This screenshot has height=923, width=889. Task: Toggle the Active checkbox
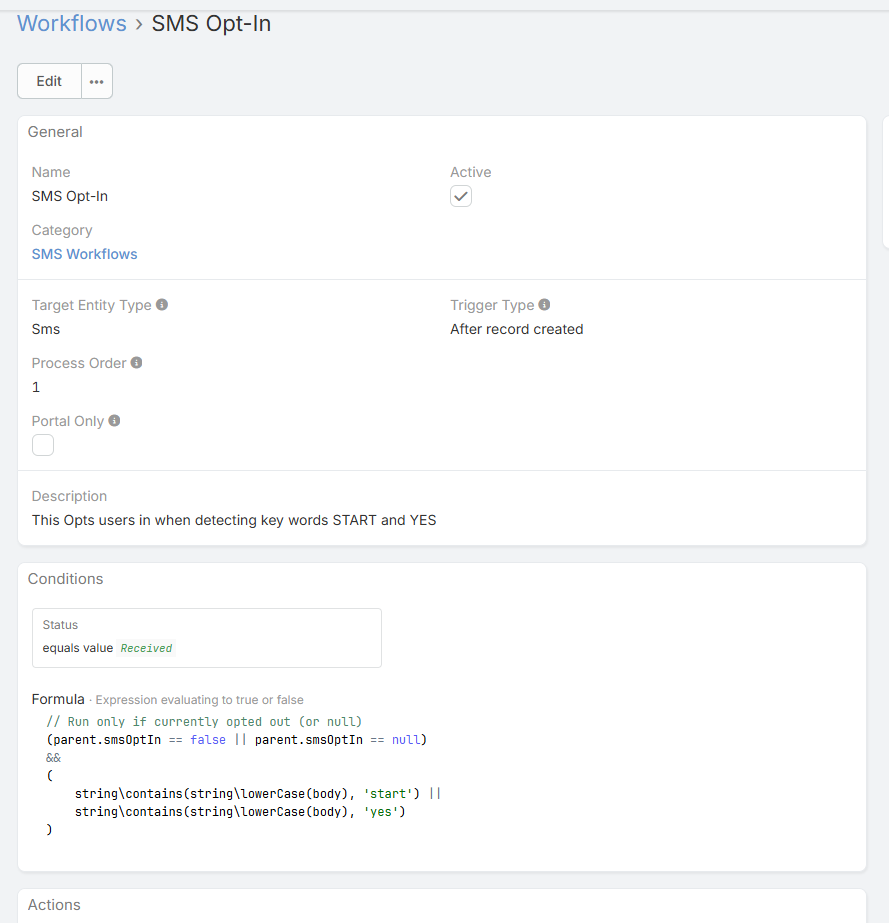pos(461,197)
